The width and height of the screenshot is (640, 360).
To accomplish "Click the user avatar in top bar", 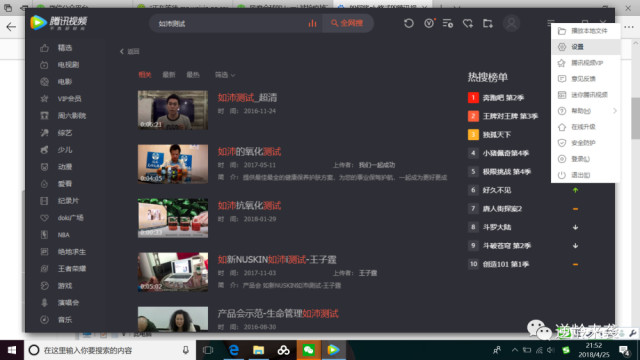I will click(511, 23).
